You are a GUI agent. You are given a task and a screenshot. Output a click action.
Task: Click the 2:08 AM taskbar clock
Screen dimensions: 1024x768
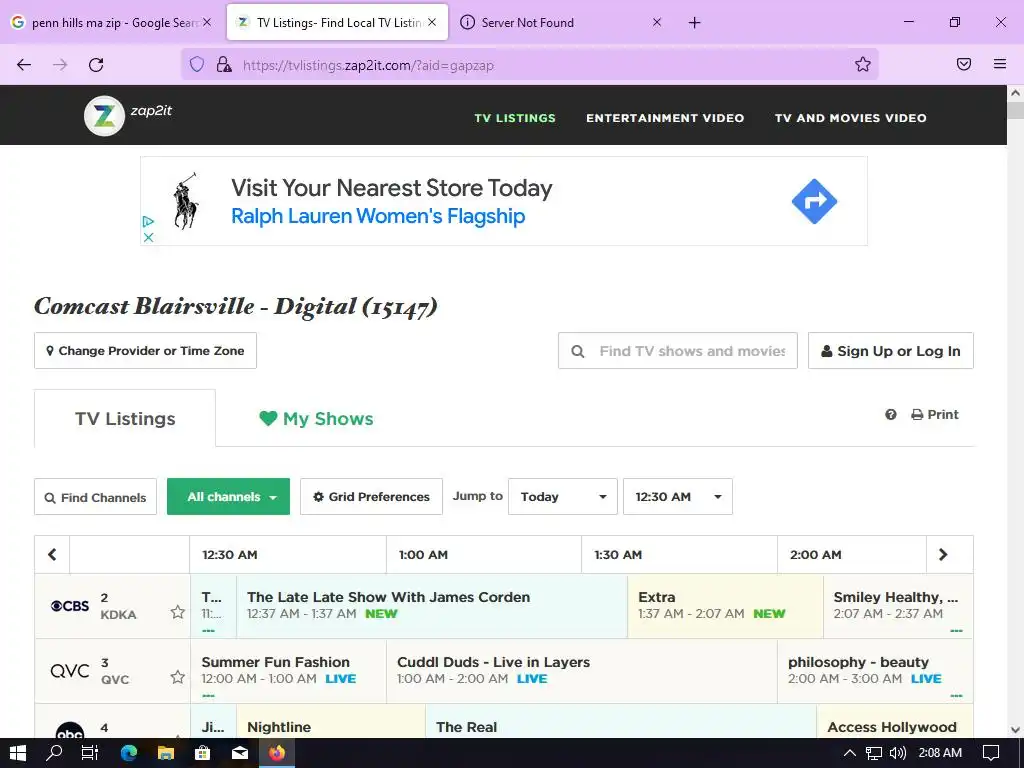[940, 753]
